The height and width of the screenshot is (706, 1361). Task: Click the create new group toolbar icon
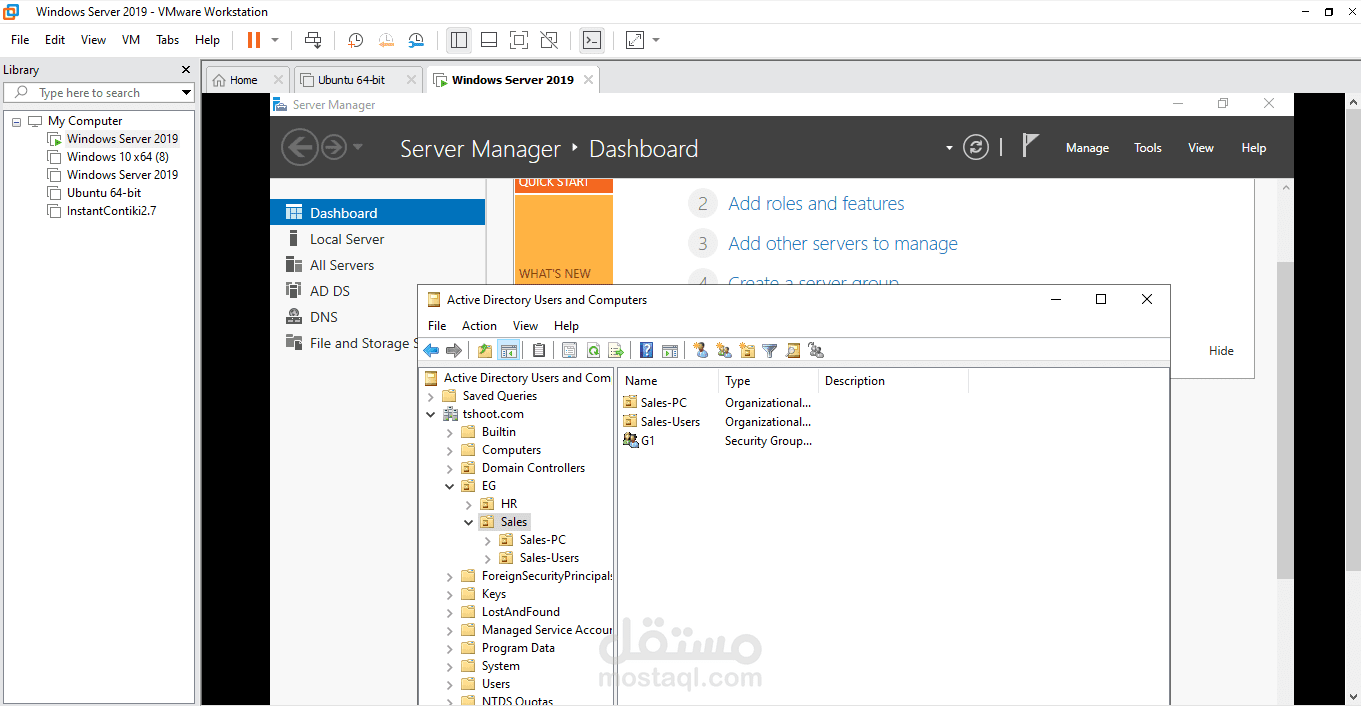click(x=723, y=350)
